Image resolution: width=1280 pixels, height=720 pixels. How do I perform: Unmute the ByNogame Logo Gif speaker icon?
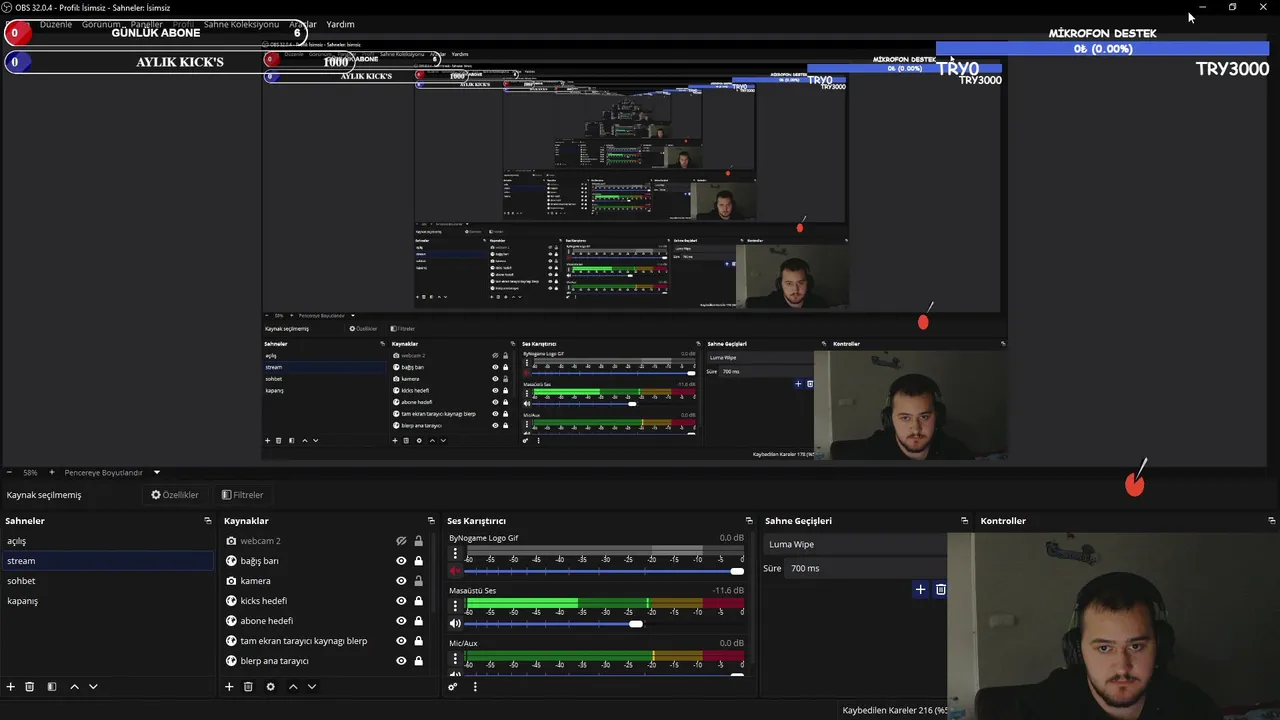455,571
